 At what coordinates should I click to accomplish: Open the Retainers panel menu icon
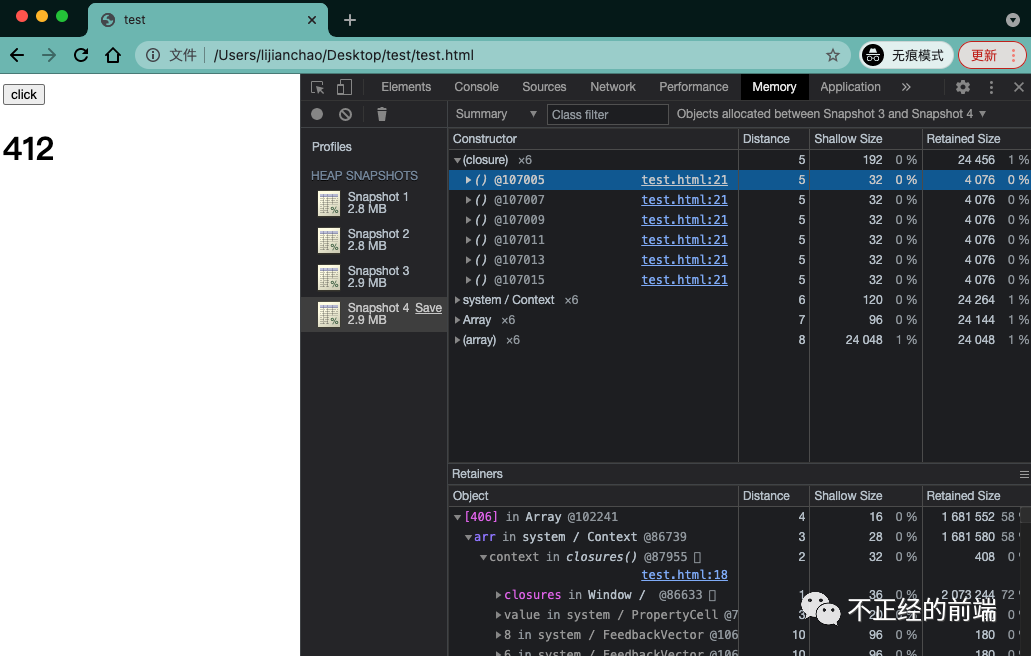pyautogui.click(x=1024, y=474)
